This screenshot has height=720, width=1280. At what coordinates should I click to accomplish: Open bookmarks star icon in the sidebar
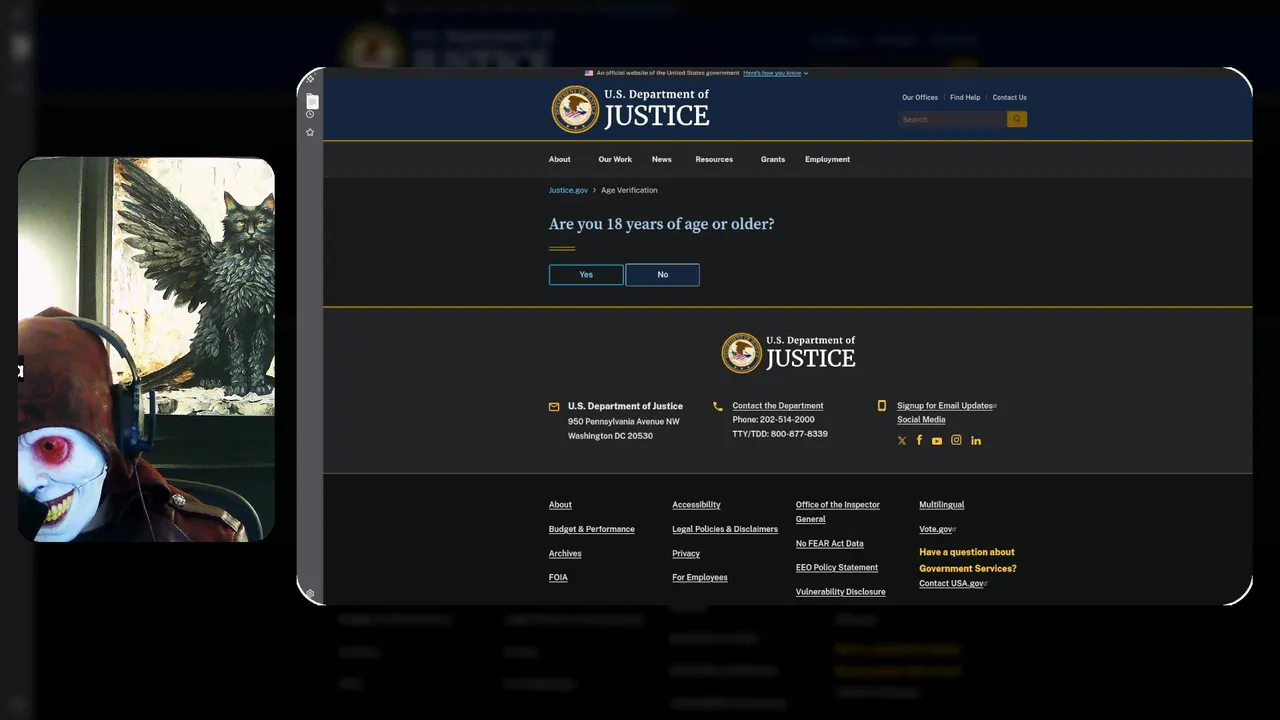(310, 132)
